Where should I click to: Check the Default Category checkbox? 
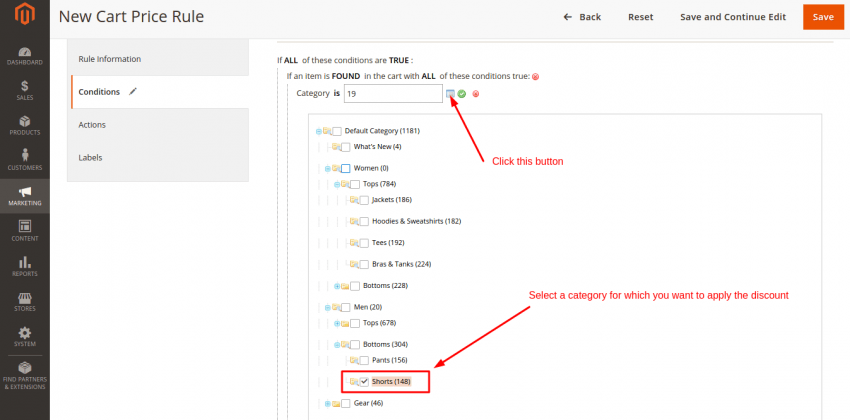pyautogui.click(x=337, y=131)
